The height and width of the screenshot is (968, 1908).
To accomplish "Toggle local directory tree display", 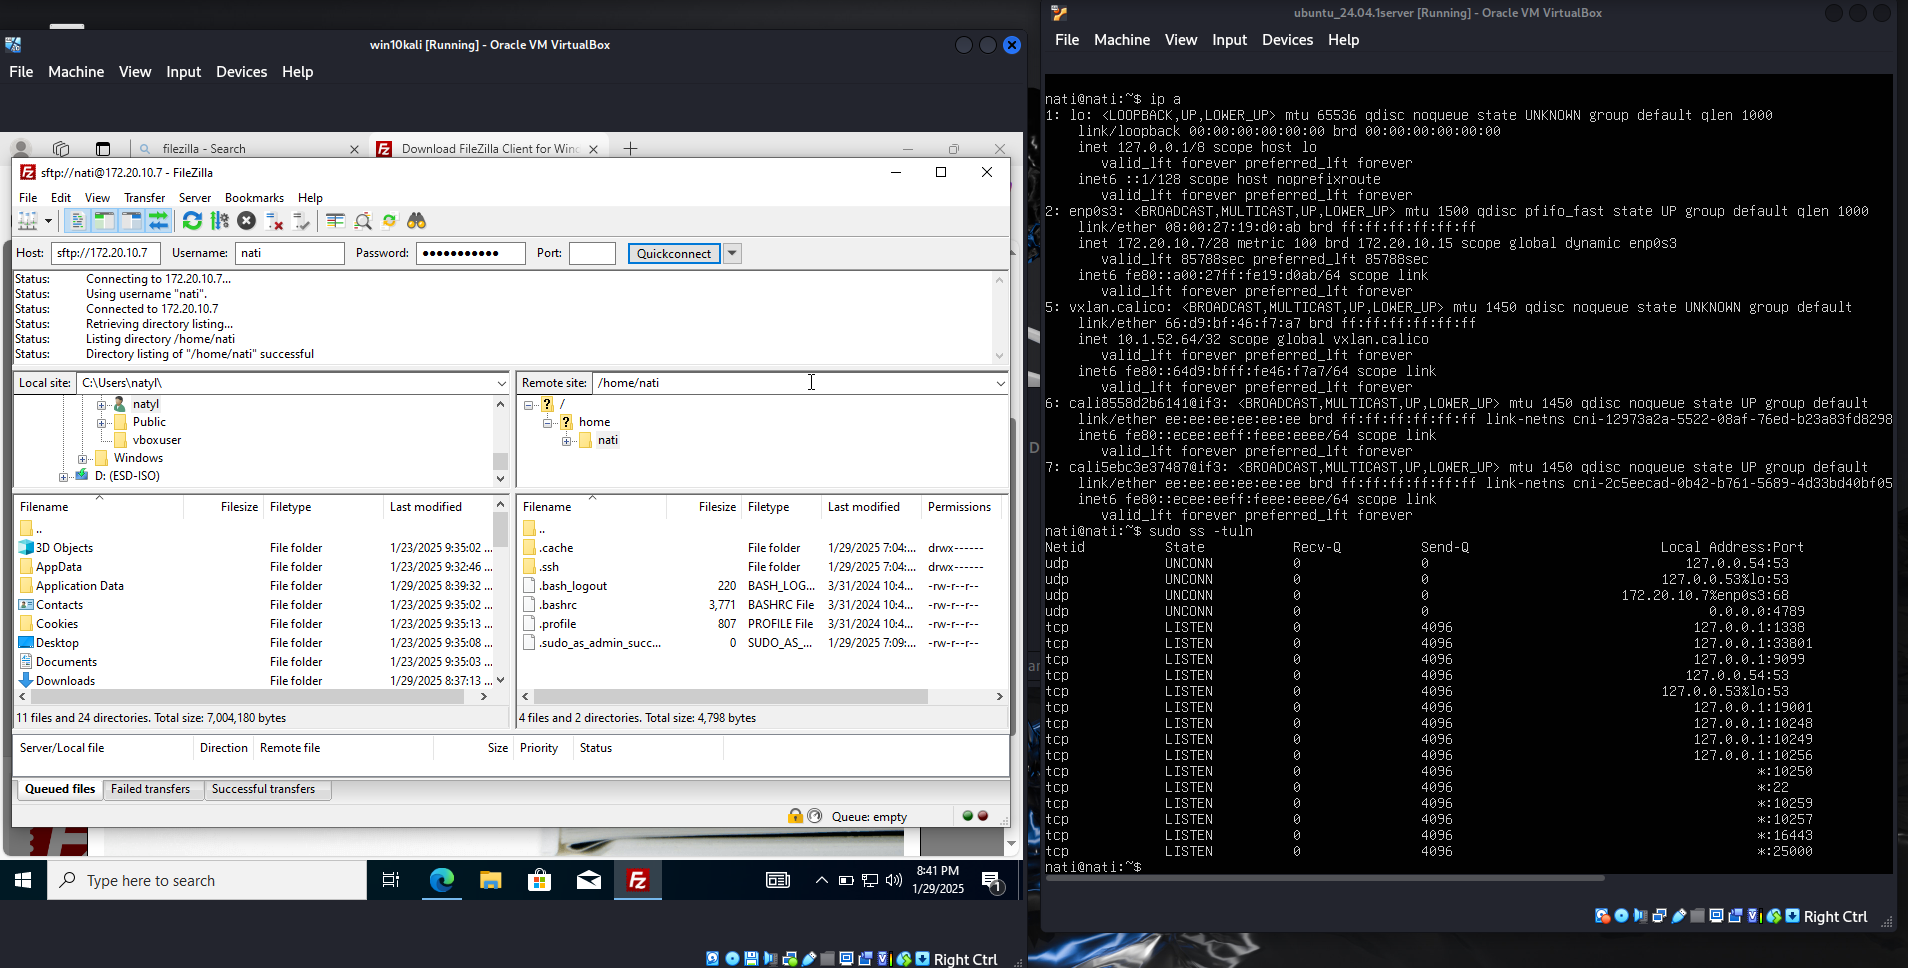I will tap(104, 221).
